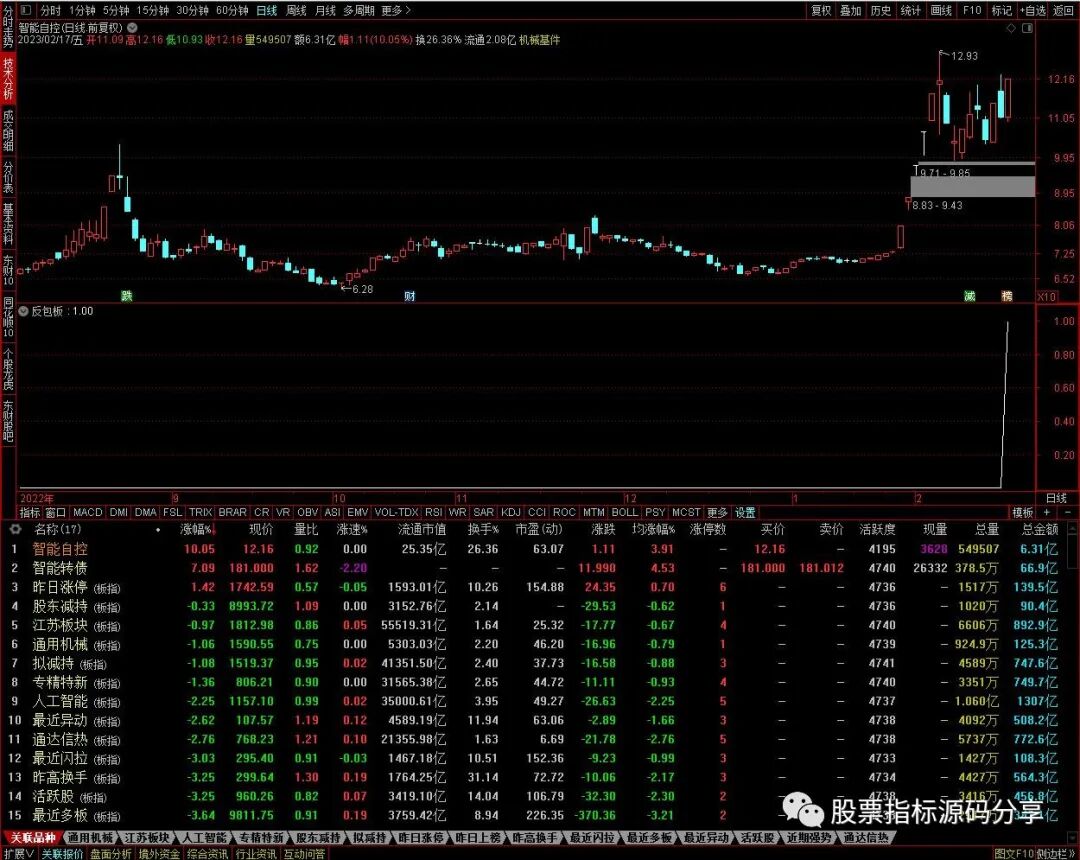Click the 标记 mark button

1001,10
